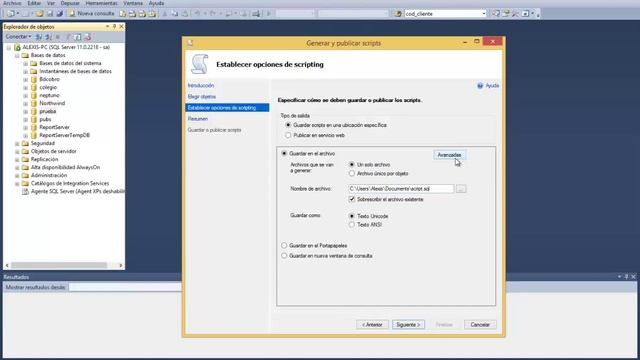Expand the Replicación folder node
This screenshot has width=640, height=360.
[x=17, y=160]
